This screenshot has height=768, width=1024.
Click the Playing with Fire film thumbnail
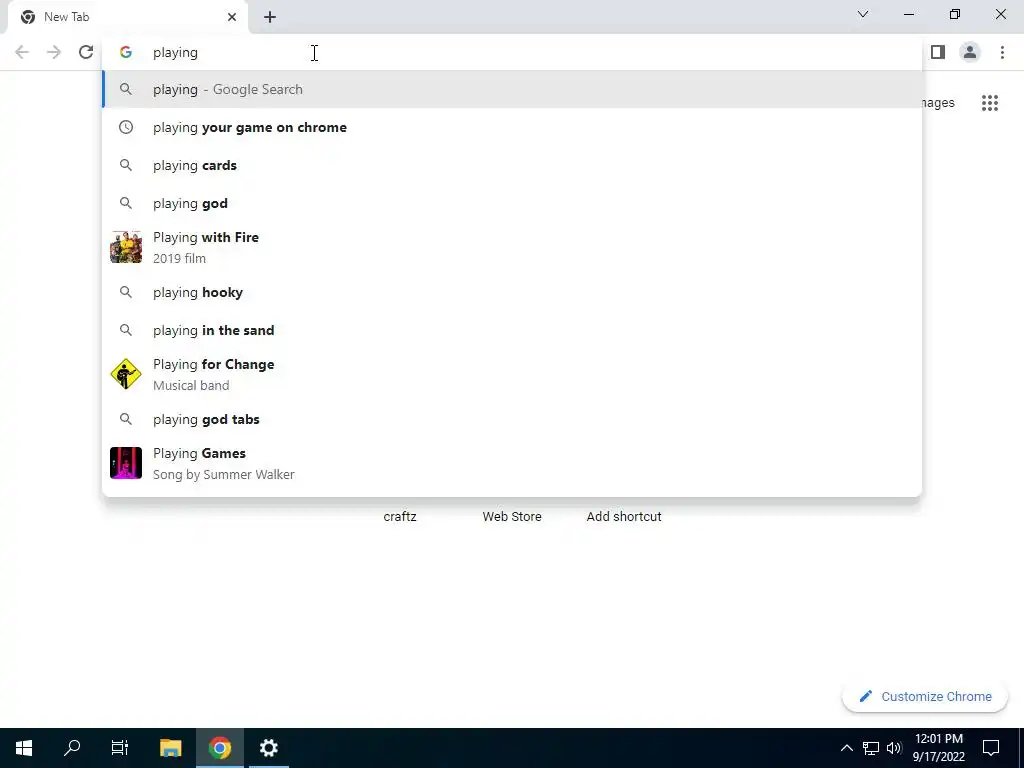click(126, 247)
